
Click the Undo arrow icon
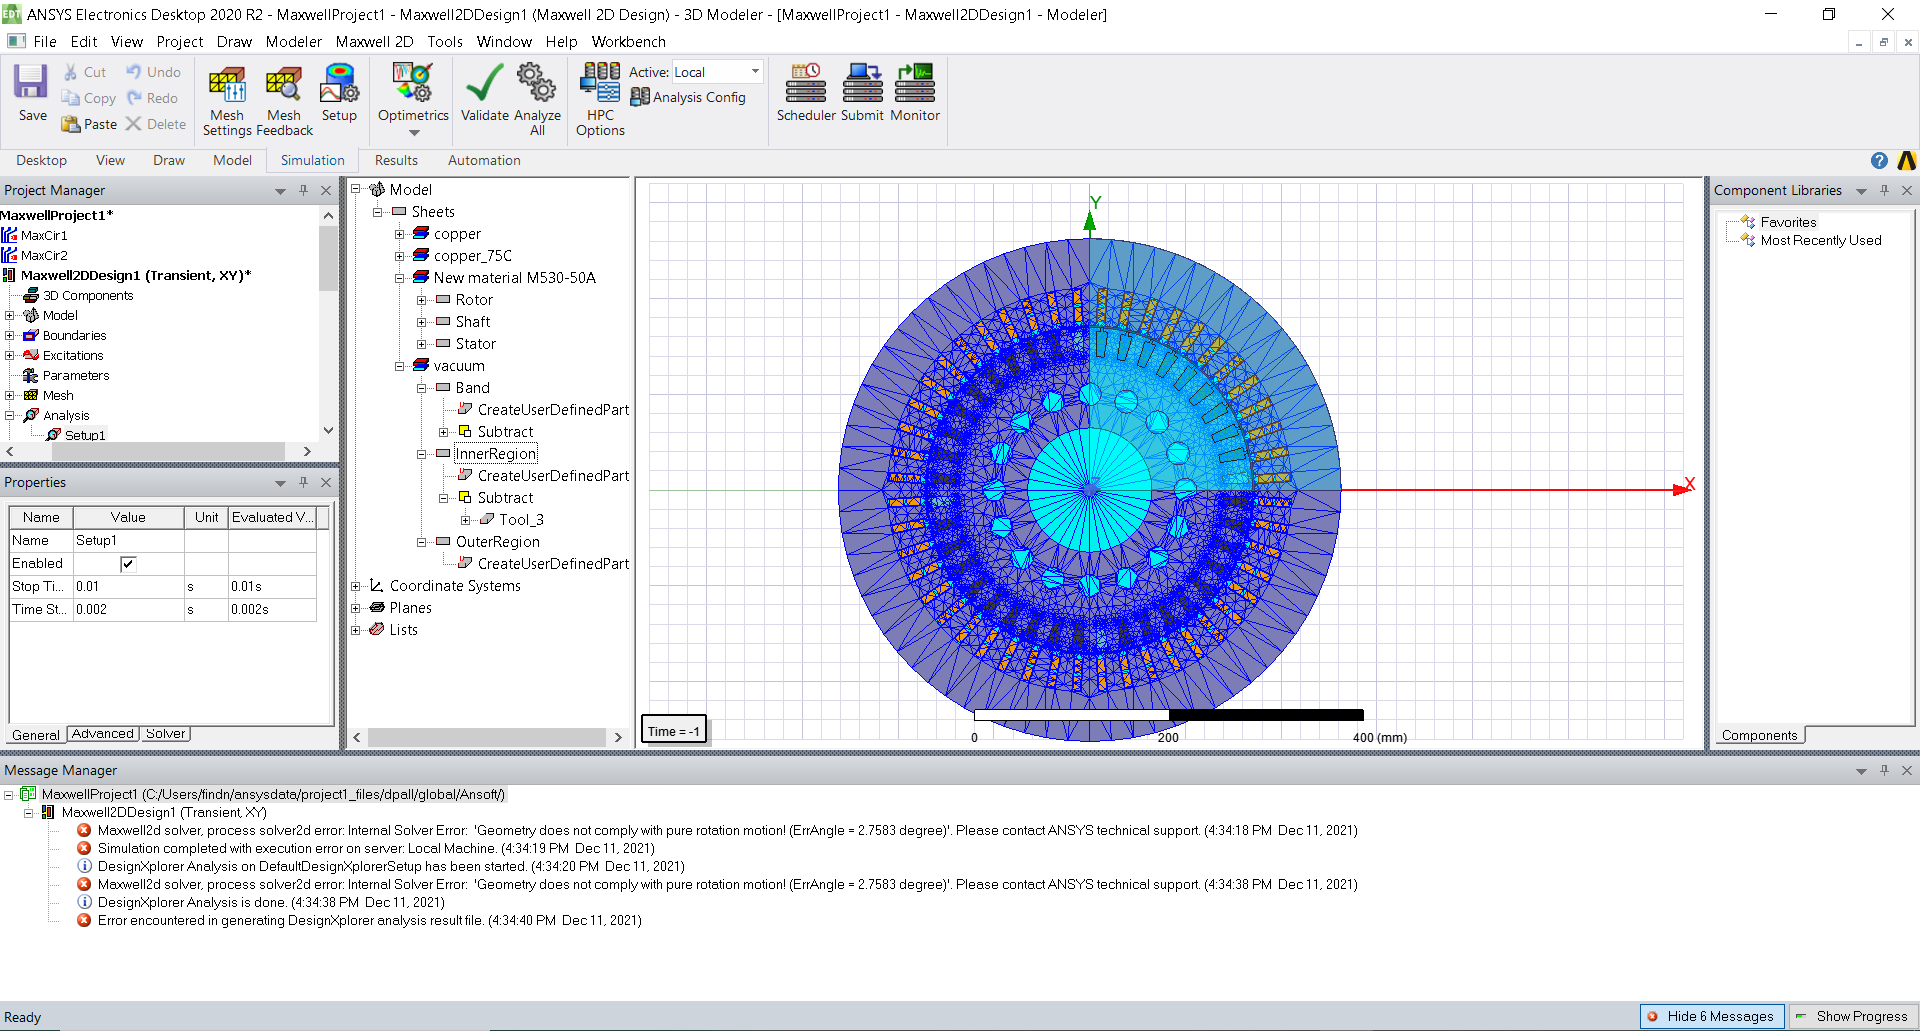click(134, 72)
